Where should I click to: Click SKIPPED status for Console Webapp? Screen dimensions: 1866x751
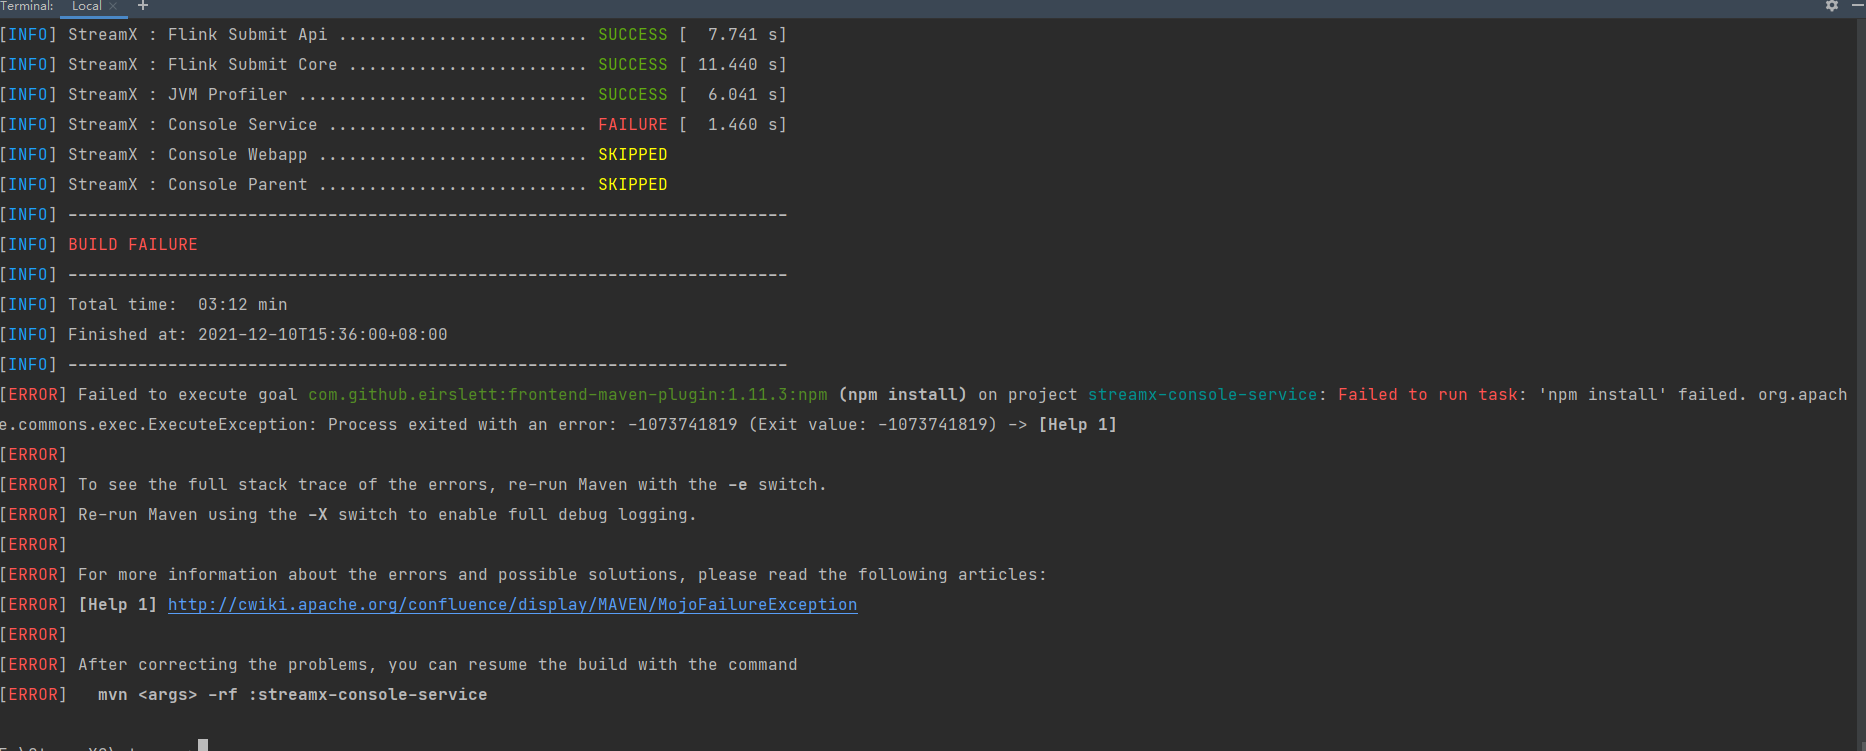[633, 155]
